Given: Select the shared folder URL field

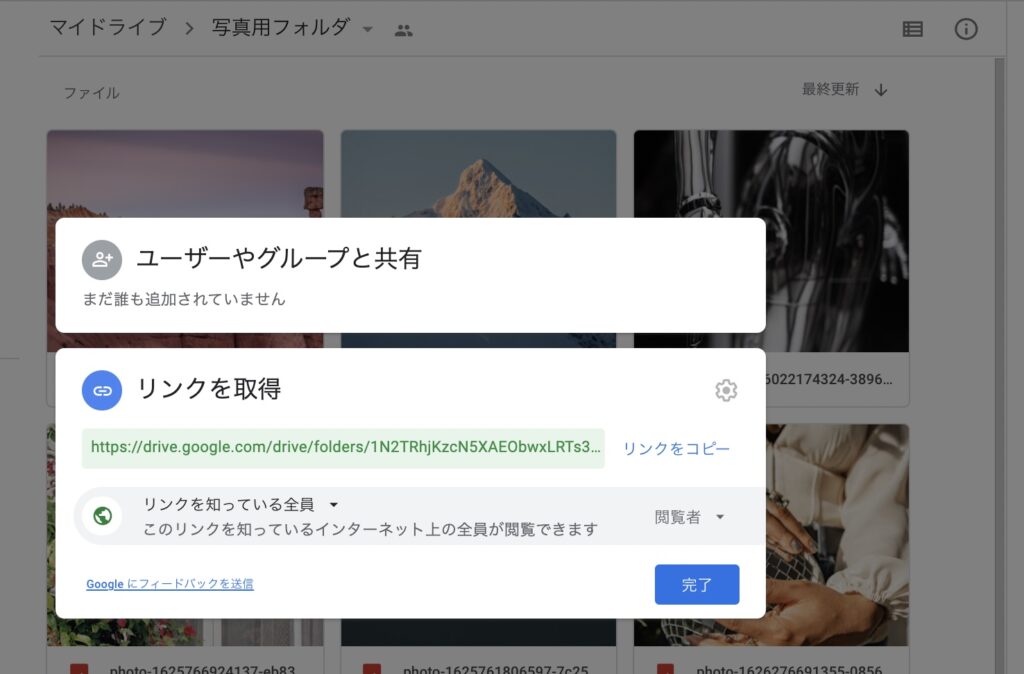Looking at the screenshot, I should [343, 448].
